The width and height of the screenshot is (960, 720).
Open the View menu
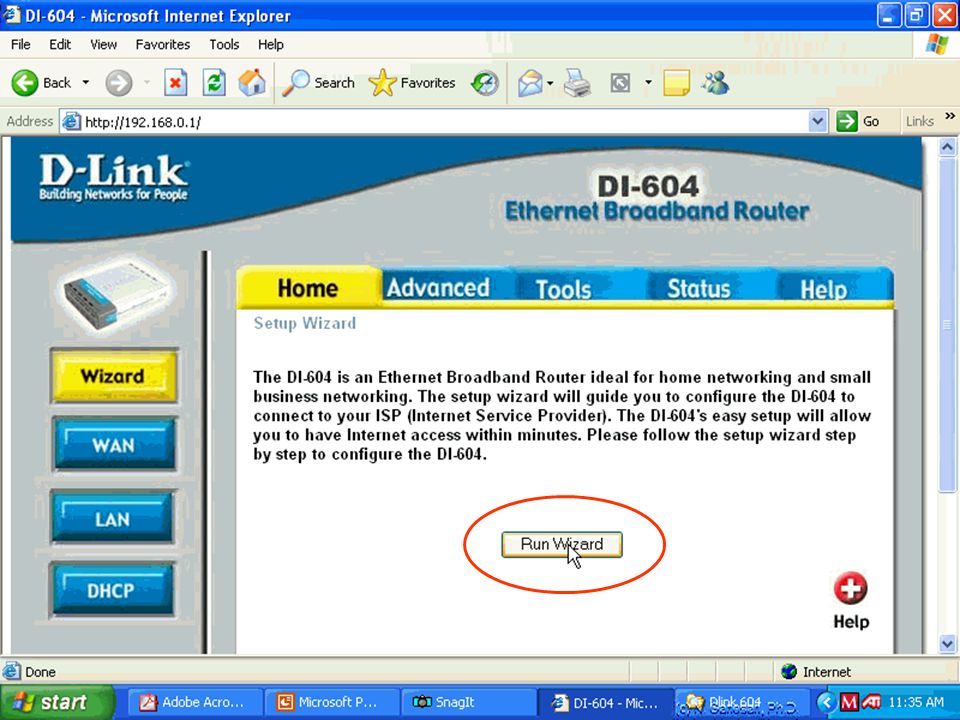[103, 45]
